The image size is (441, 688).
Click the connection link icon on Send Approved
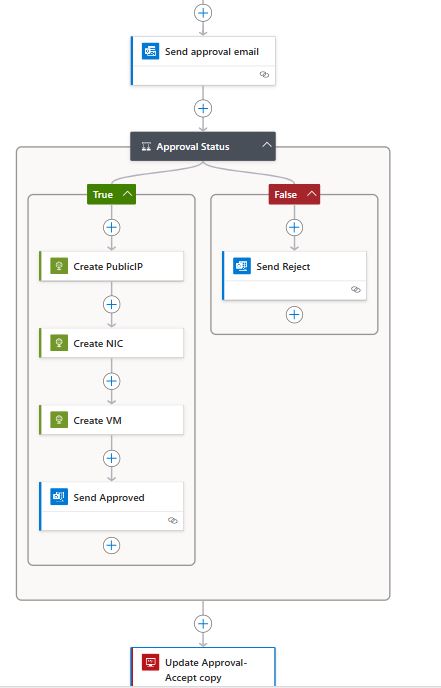pos(173,520)
